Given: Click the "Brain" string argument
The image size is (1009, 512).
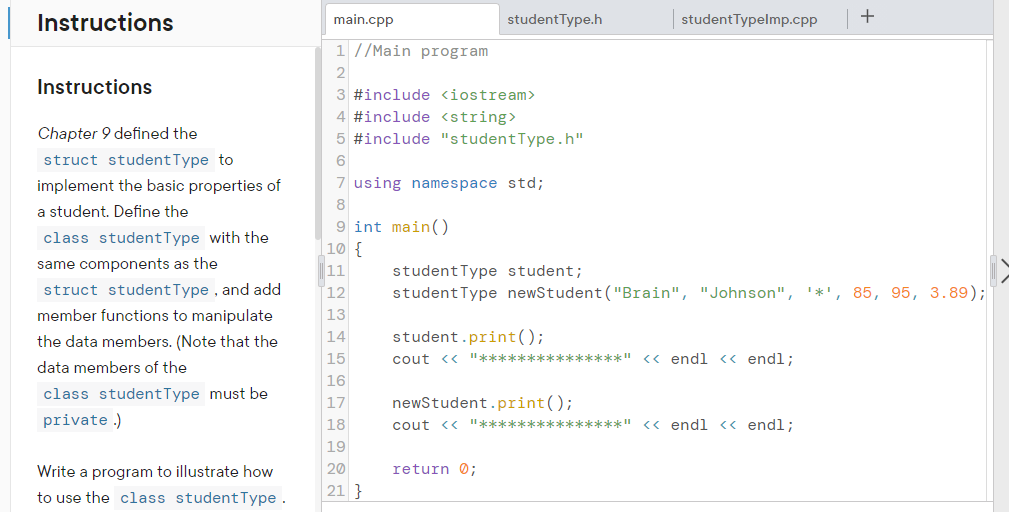Looking at the screenshot, I should [647, 293].
